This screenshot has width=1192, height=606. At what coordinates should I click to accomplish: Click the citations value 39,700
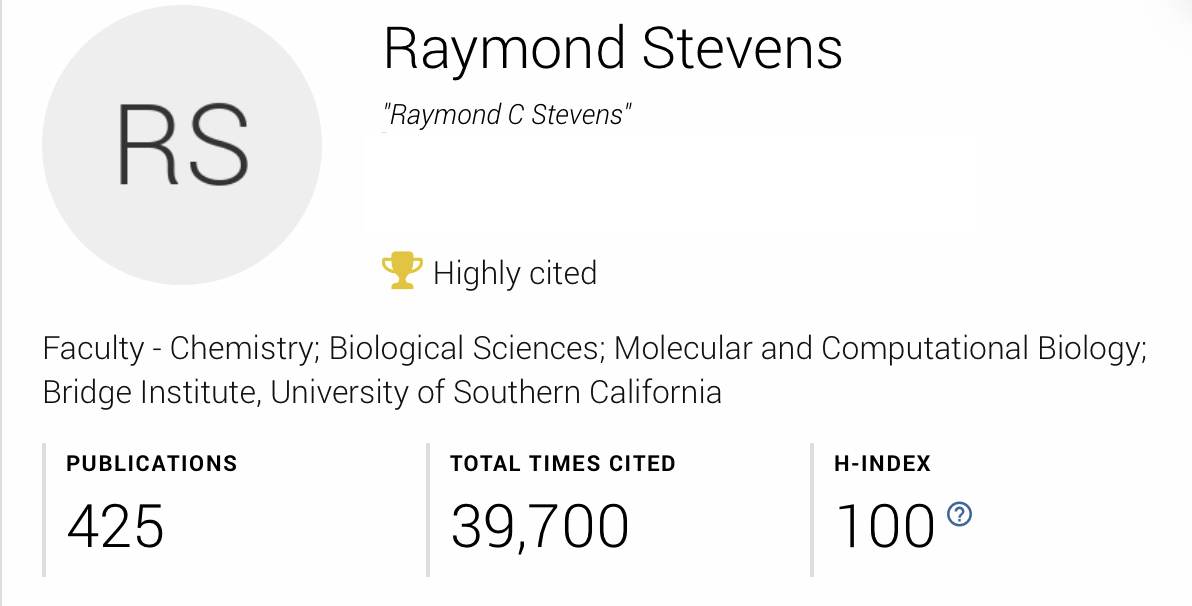(541, 524)
